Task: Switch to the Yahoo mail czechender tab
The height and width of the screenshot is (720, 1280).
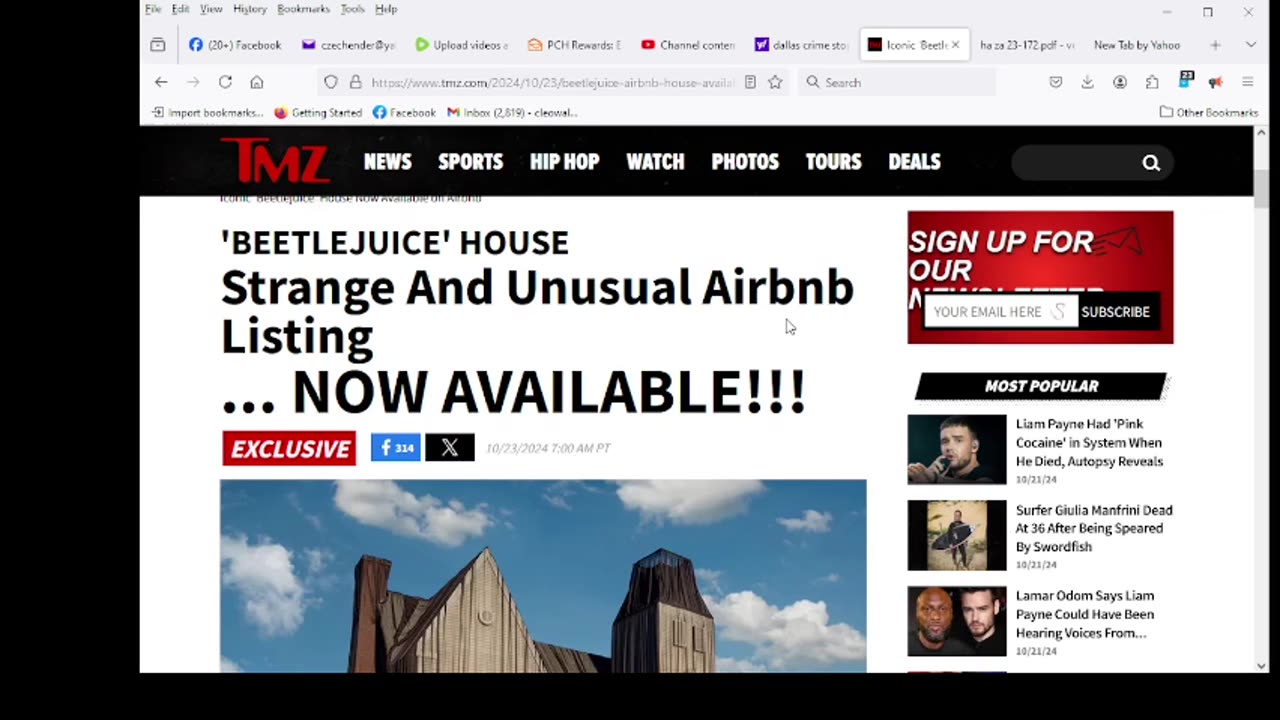Action: (349, 45)
